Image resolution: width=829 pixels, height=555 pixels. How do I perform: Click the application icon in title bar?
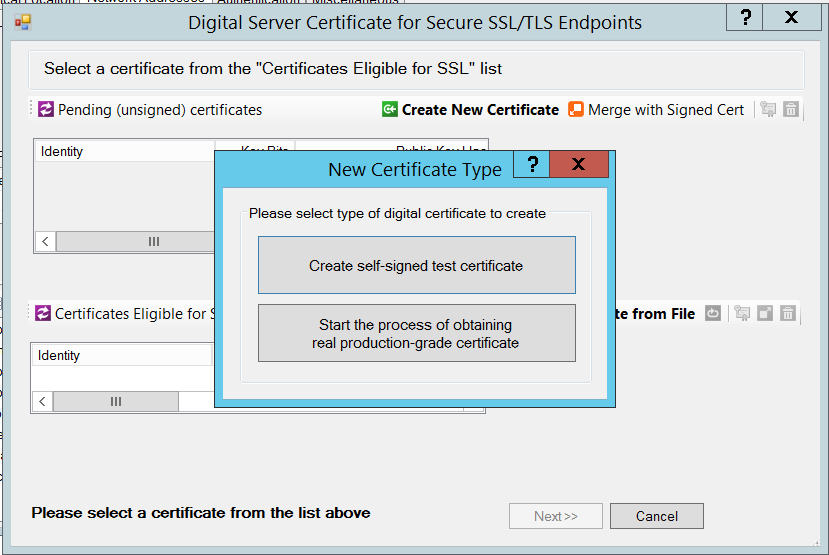(x=23, y=22)
